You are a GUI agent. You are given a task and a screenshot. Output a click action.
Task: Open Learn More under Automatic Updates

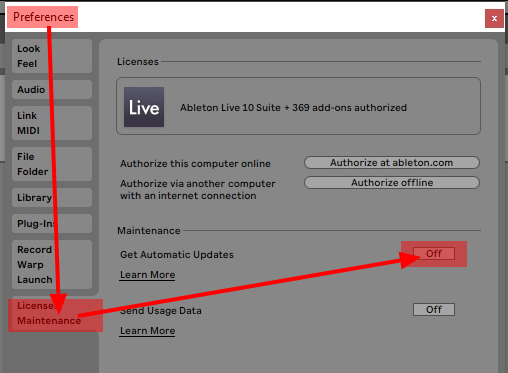click(147, 275)
